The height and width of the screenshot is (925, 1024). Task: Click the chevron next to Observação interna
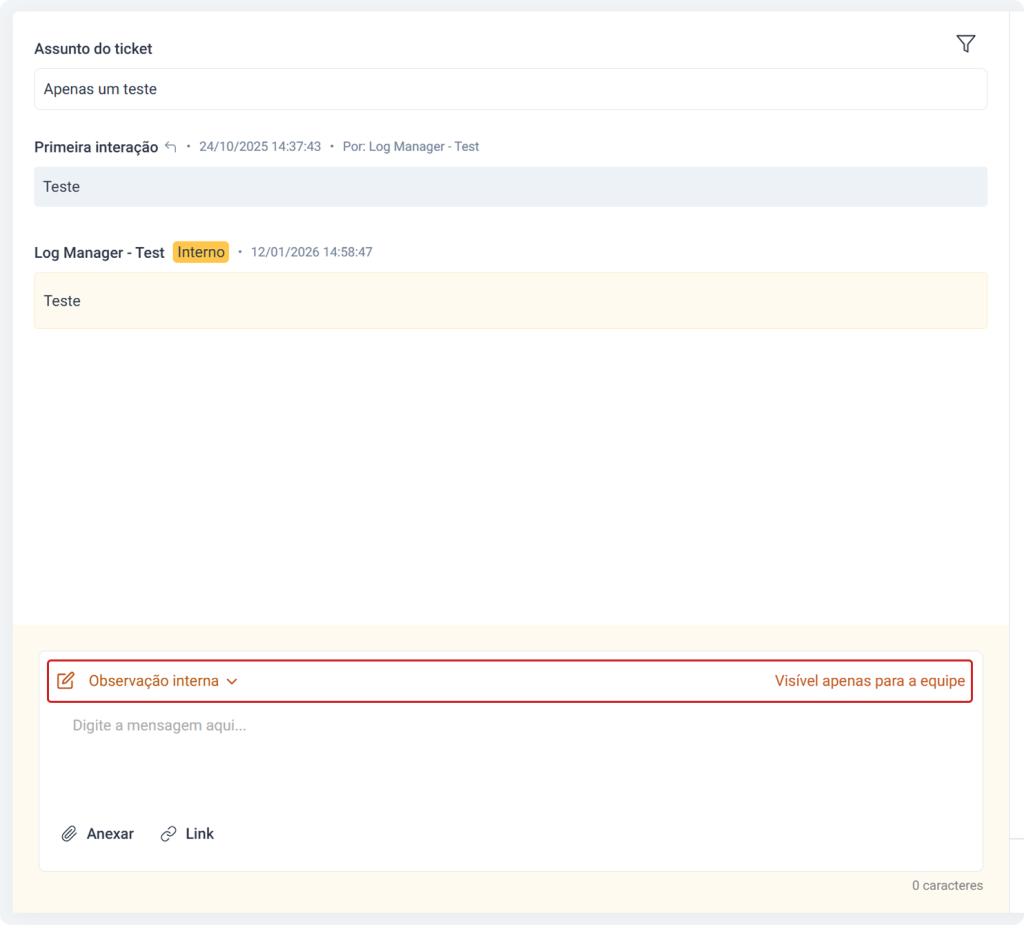[x=232, y=682]
